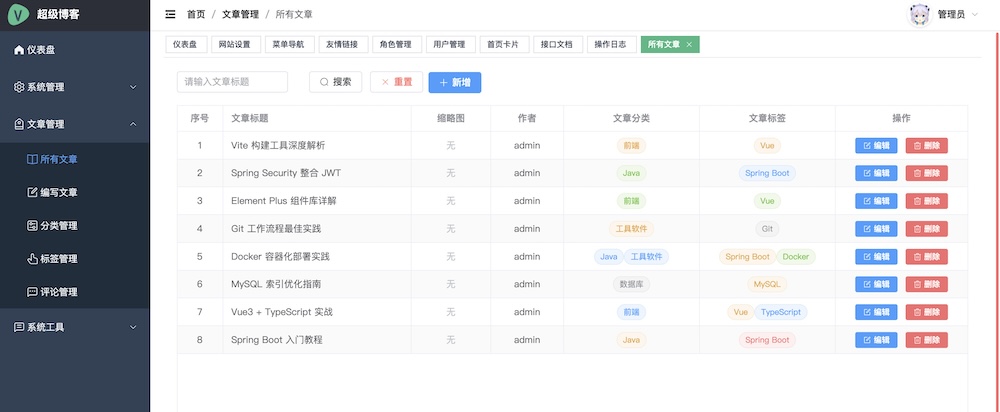Edit the Spring Boot 入门教程 article
The height and width of the screenshot is (412, 1000).
[x=876, y=340]
